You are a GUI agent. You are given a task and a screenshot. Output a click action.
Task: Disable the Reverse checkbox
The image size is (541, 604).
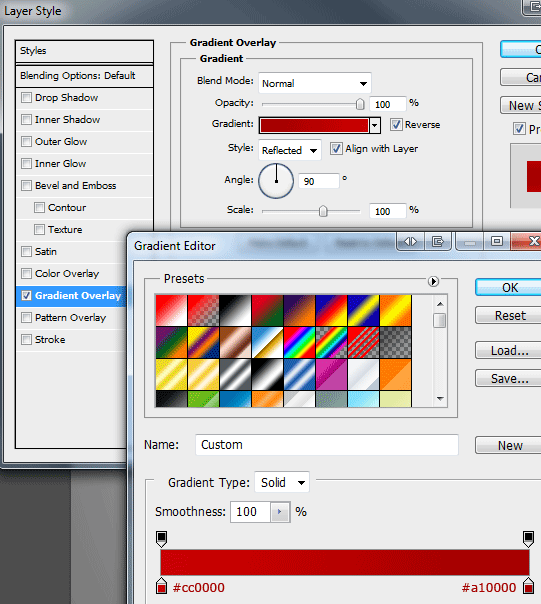click(396, 124)
